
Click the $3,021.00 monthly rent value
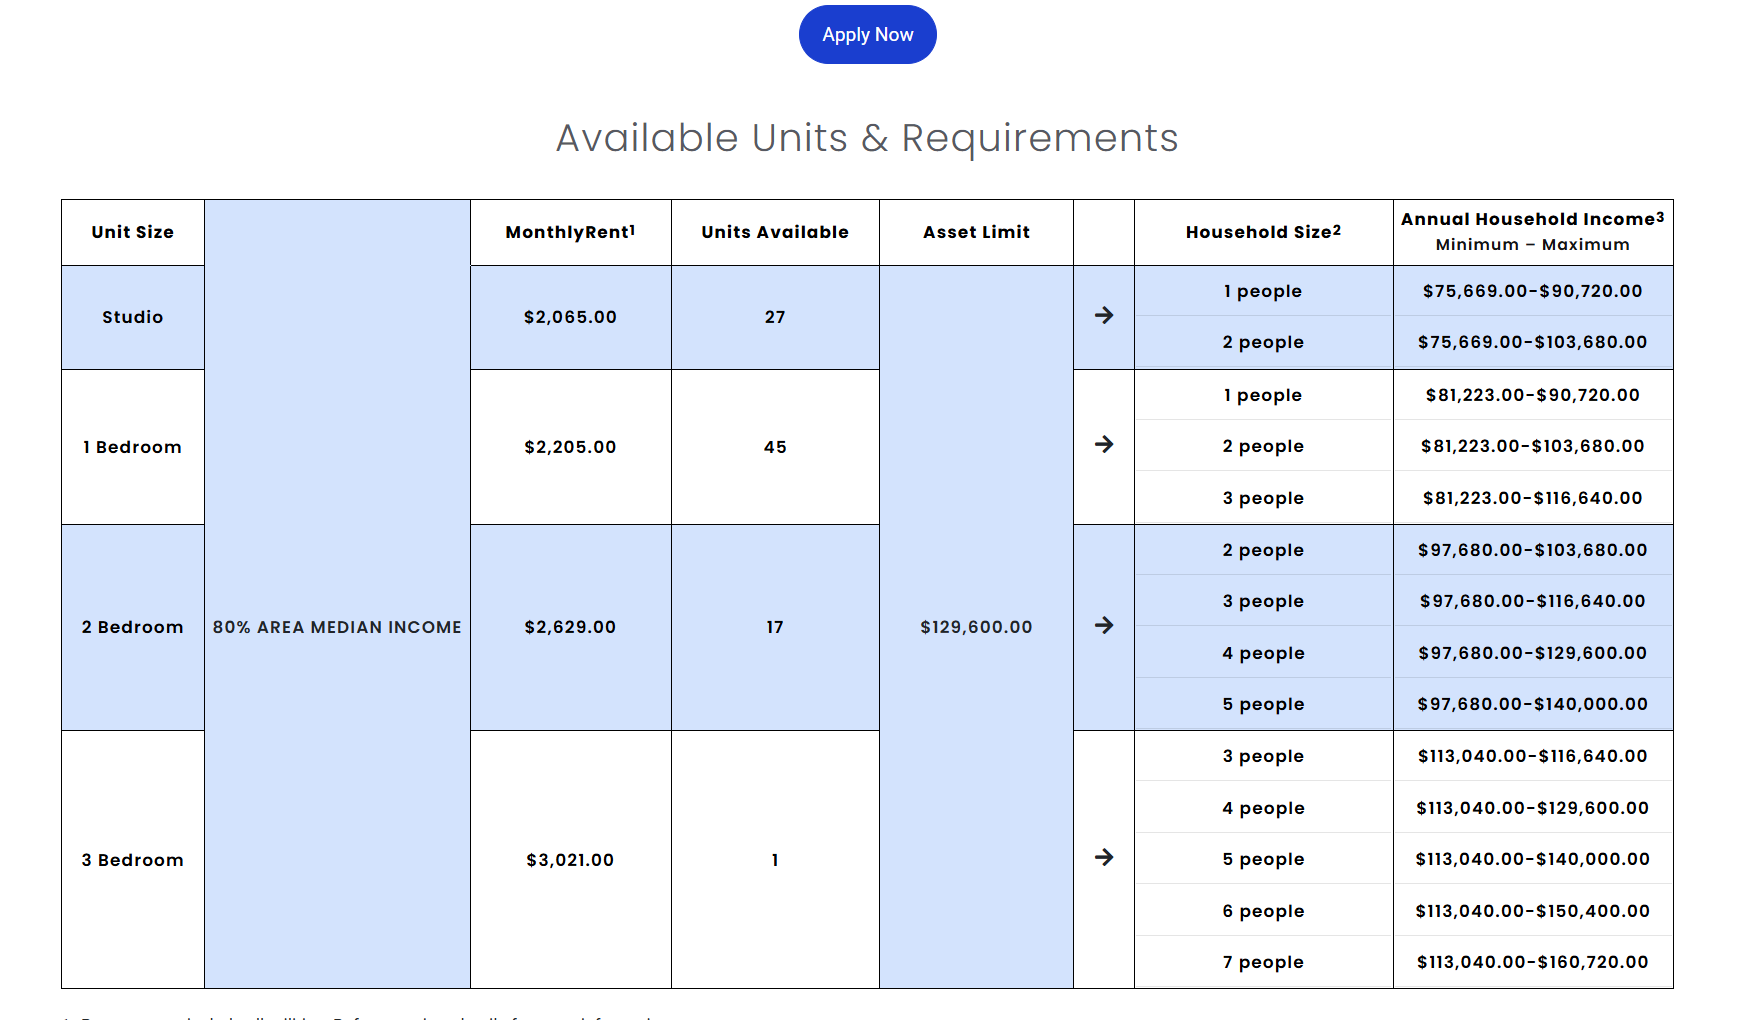tap(570, 860)
